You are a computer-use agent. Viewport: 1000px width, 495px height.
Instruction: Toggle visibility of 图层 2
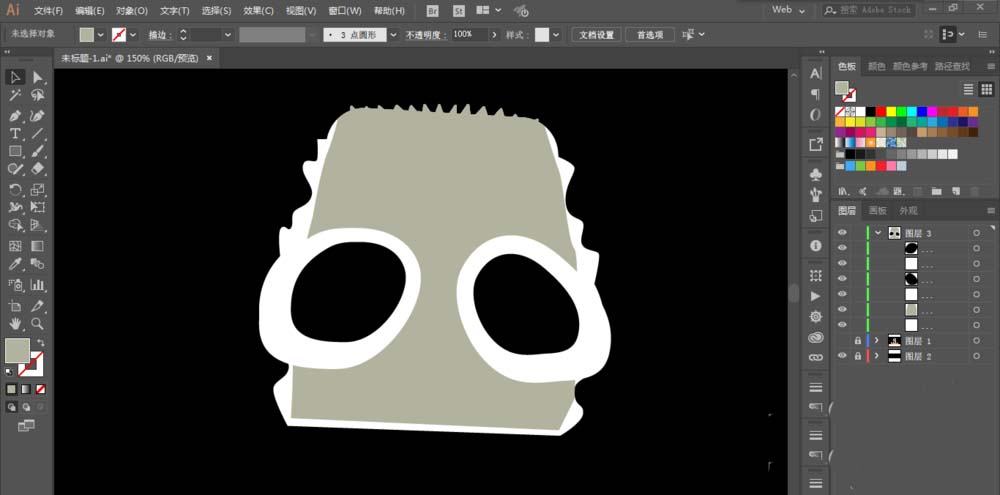coord(842,356)
